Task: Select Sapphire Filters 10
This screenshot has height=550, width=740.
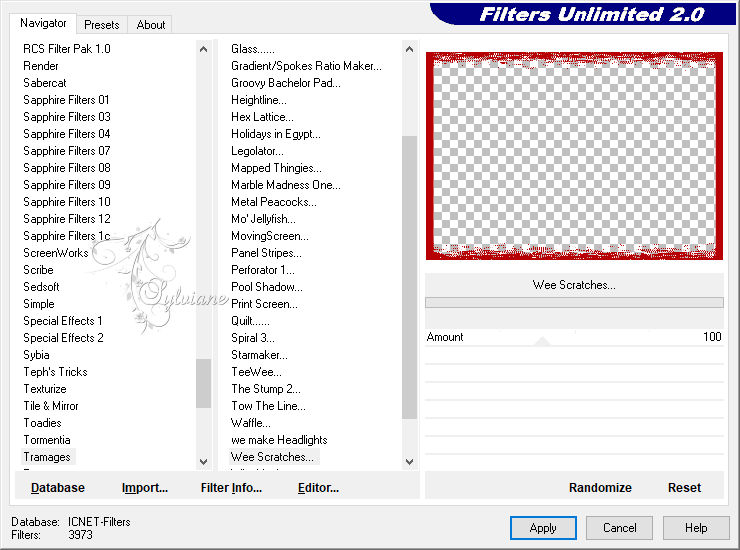Action: click(x=67, y=202)
